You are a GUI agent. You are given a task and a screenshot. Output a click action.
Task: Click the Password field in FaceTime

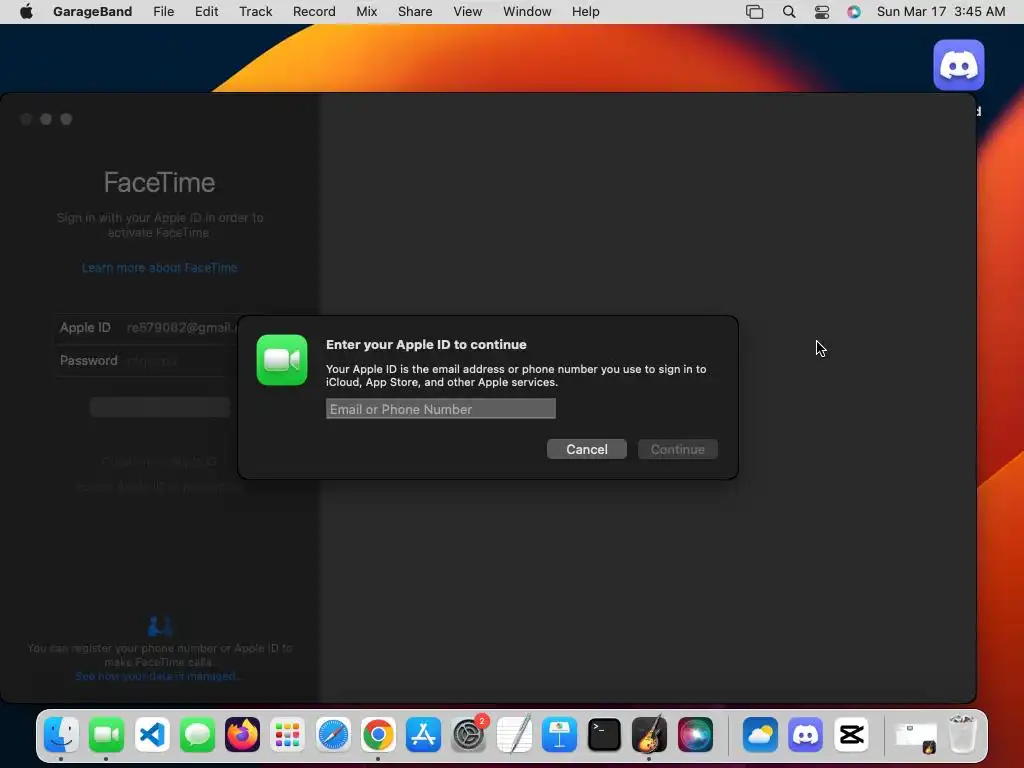(x=148, y=360)
